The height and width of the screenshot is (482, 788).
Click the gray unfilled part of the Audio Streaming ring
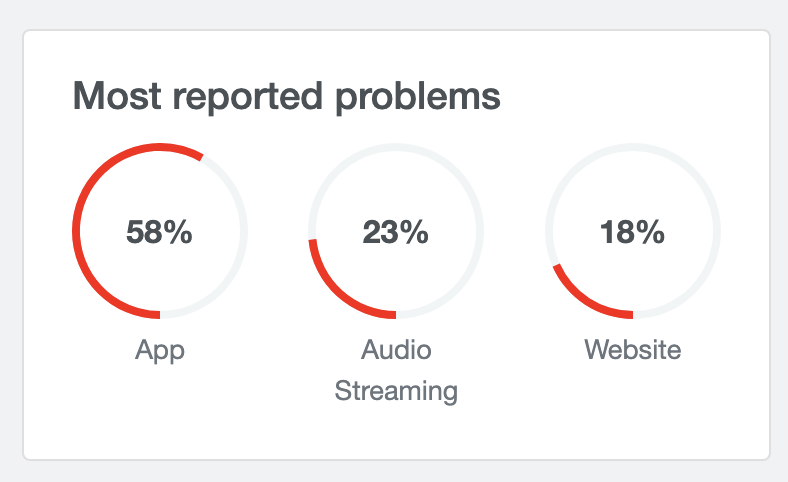[x=480, y=231]
